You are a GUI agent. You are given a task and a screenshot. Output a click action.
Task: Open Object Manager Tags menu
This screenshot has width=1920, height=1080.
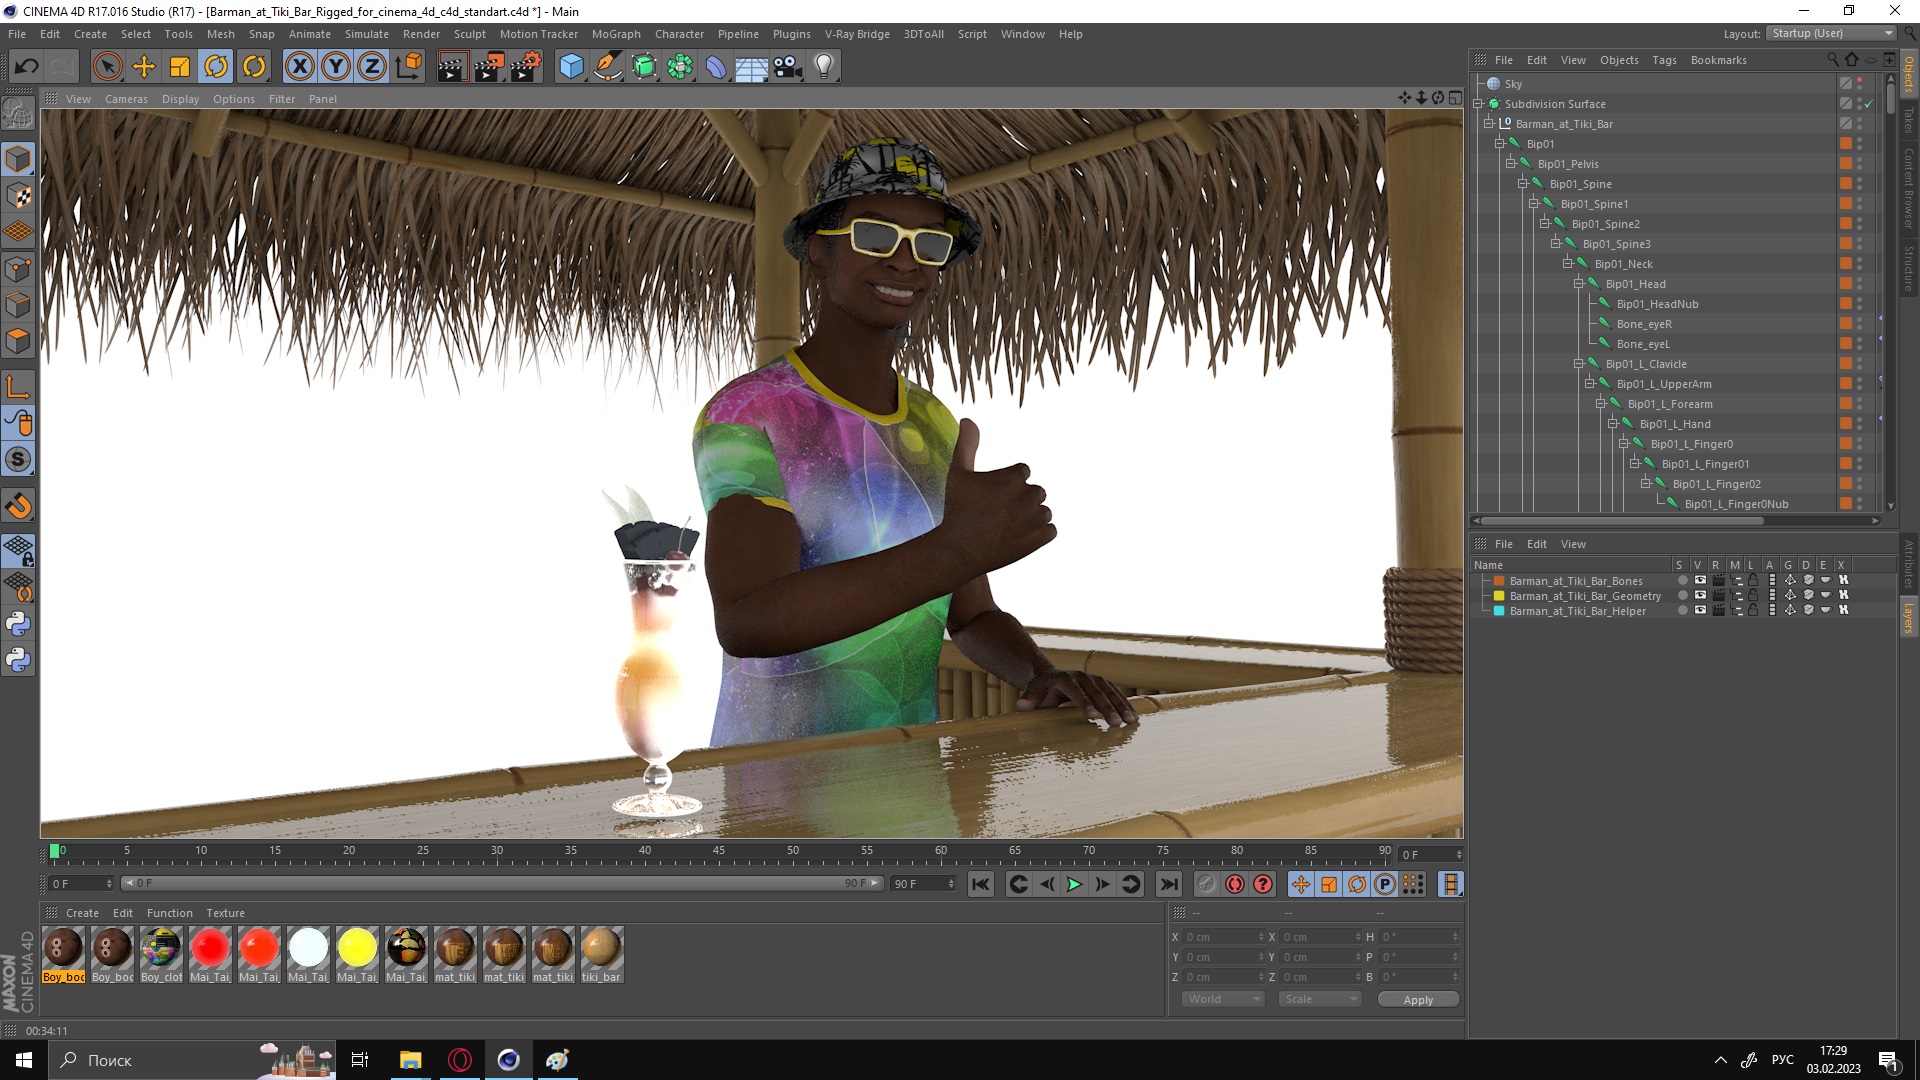coord(1664,60)
